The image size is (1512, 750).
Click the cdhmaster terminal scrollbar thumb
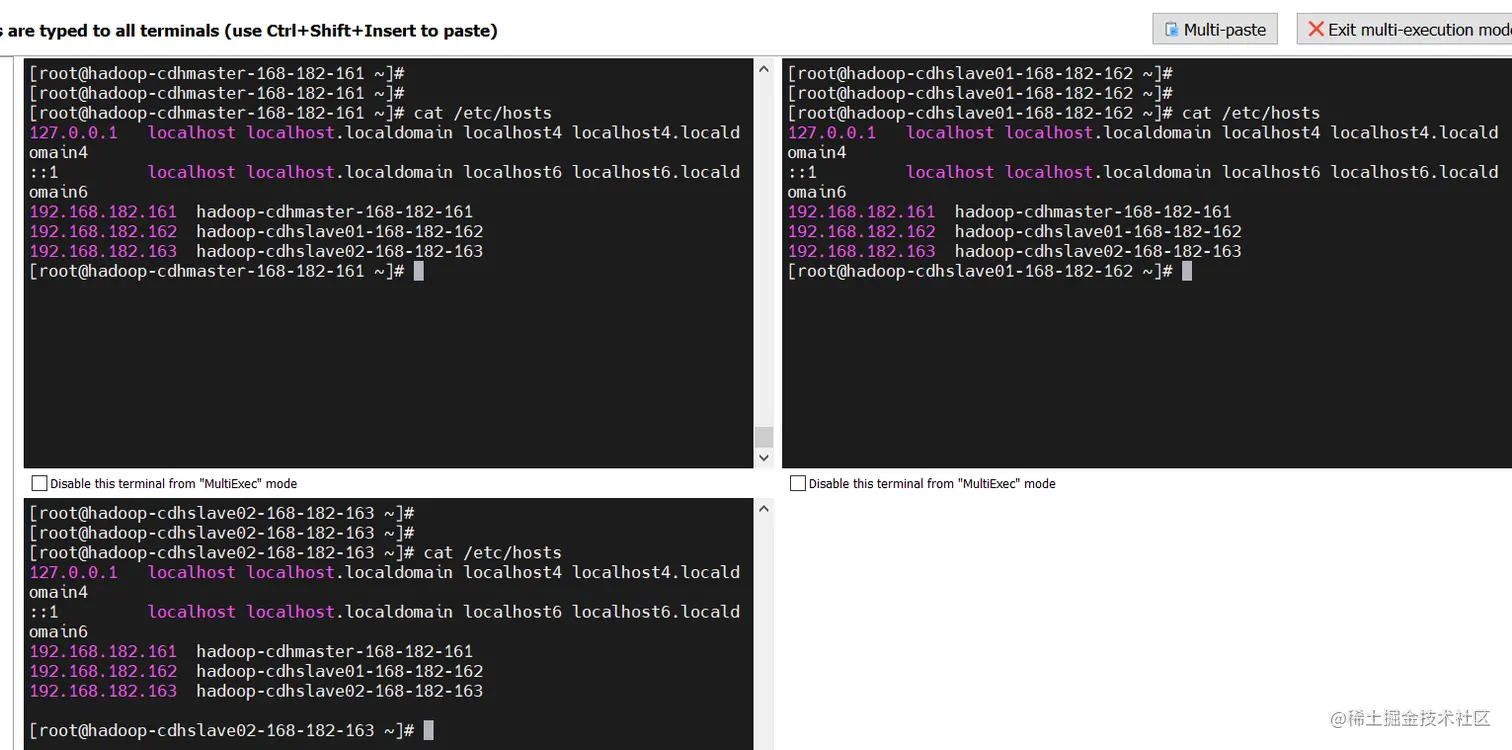tap(764, 437)
